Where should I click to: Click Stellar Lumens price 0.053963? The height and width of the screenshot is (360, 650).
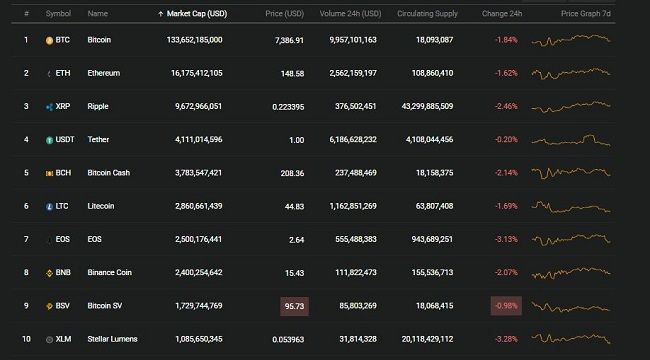click(288, 339)
